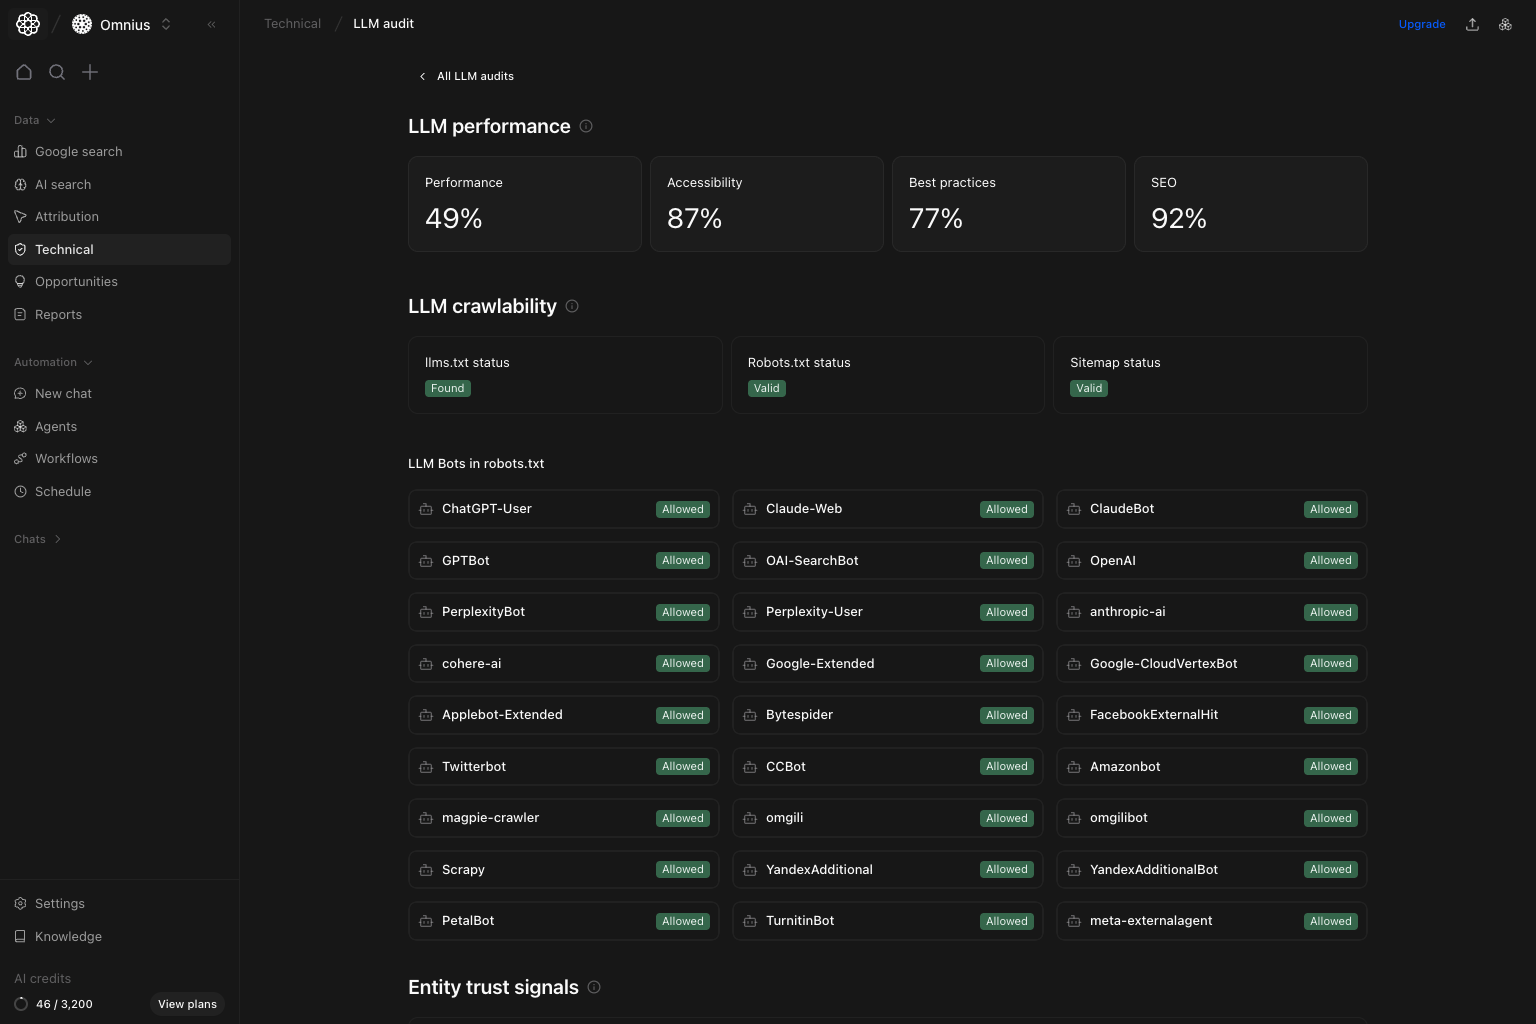Open Google search in the sidebar
Viewport: 1536px width, 1024px height.
119,152
